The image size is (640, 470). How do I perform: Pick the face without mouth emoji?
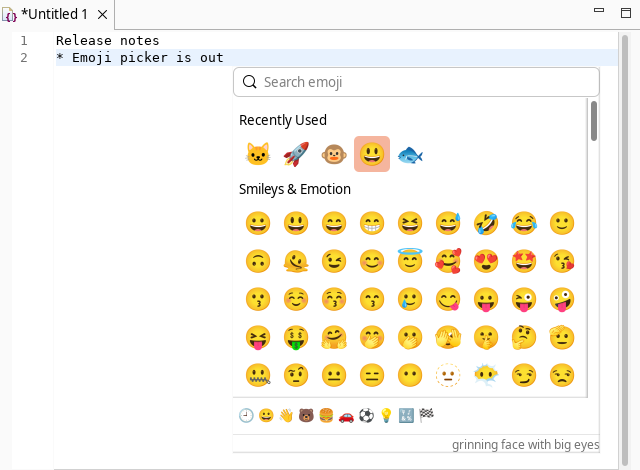pyautogui.click(x=410, y=375)
